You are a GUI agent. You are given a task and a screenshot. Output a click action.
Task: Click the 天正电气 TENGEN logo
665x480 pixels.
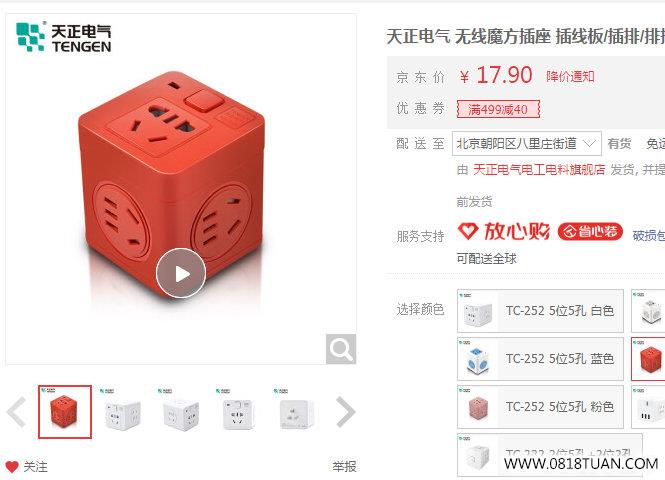pos(64,36)
